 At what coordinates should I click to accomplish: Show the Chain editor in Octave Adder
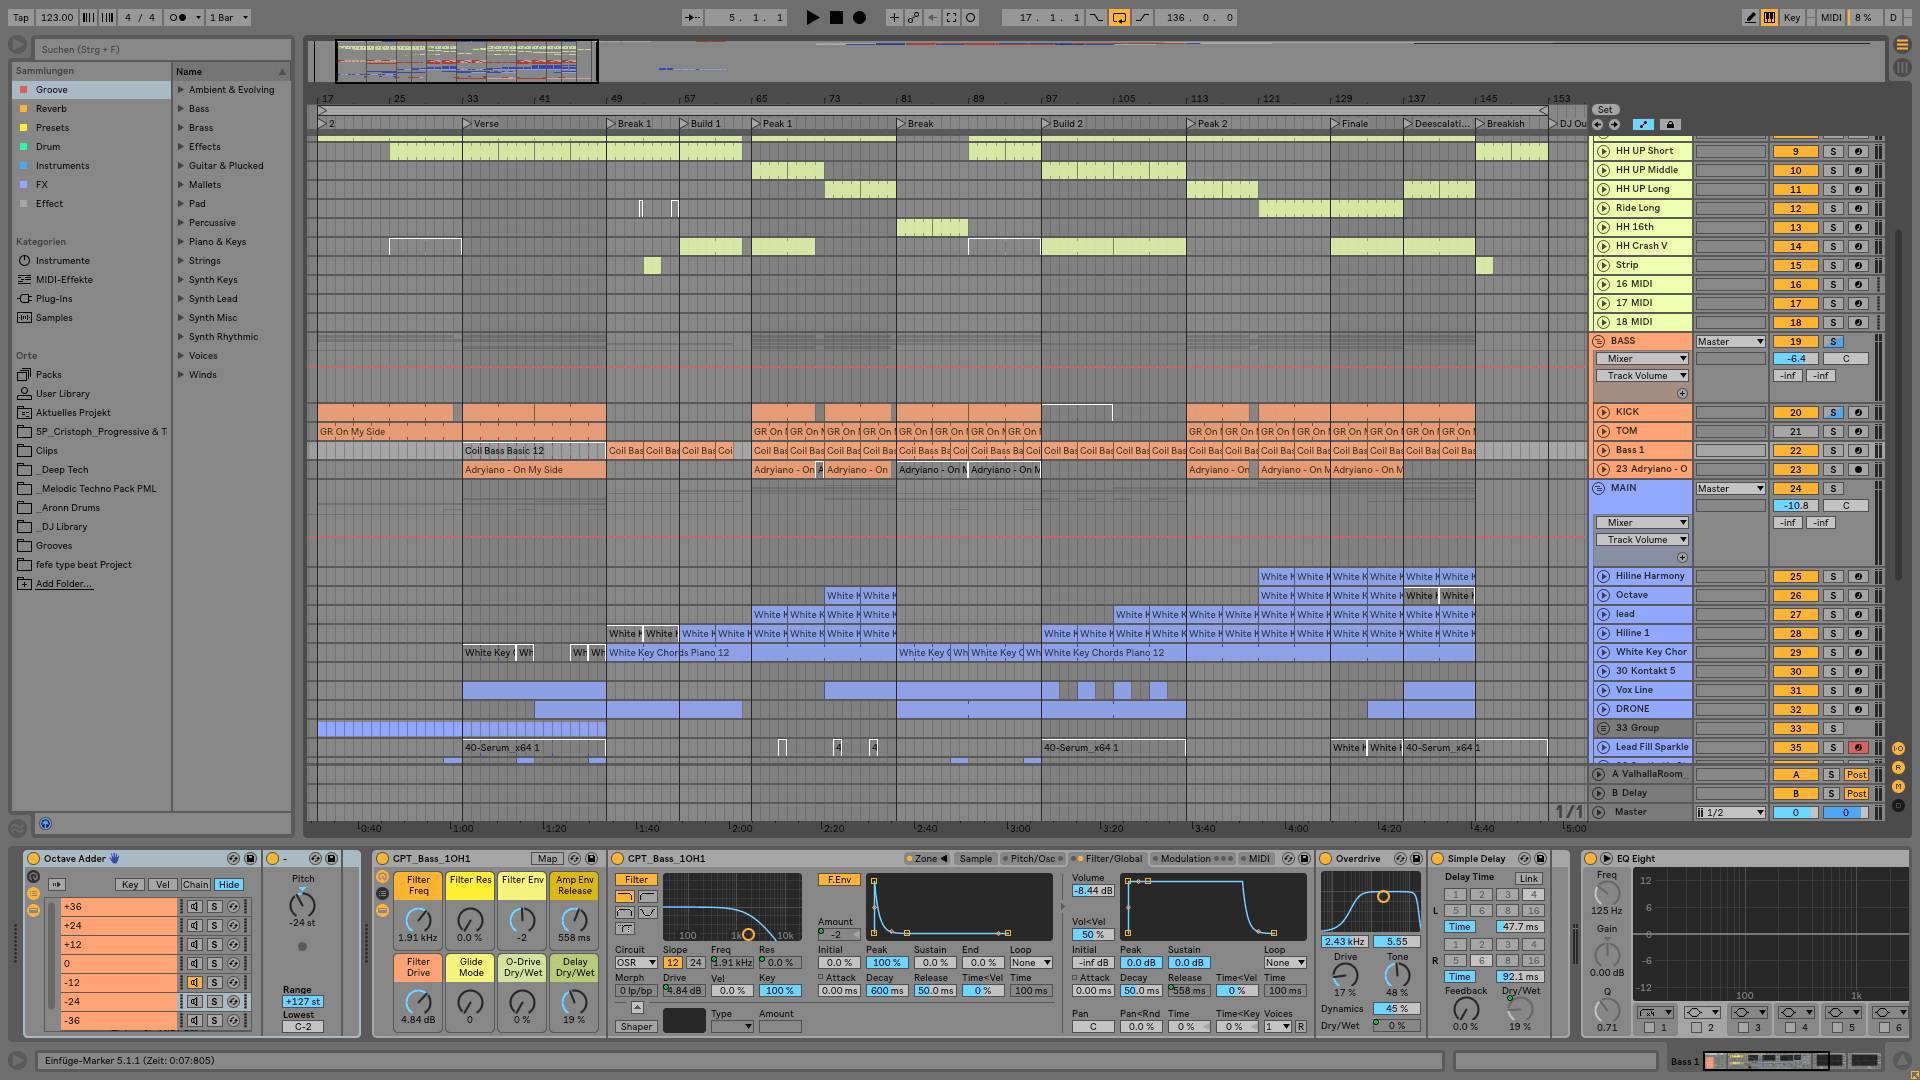pyautogui.click(x=196, y=885)
